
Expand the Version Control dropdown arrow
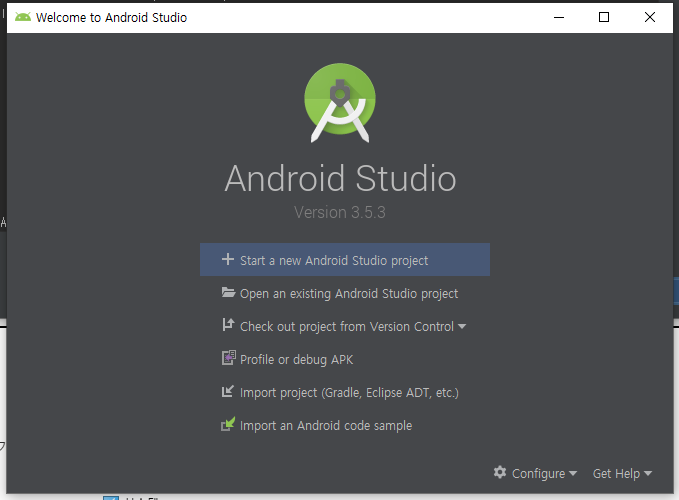point(462,326)
